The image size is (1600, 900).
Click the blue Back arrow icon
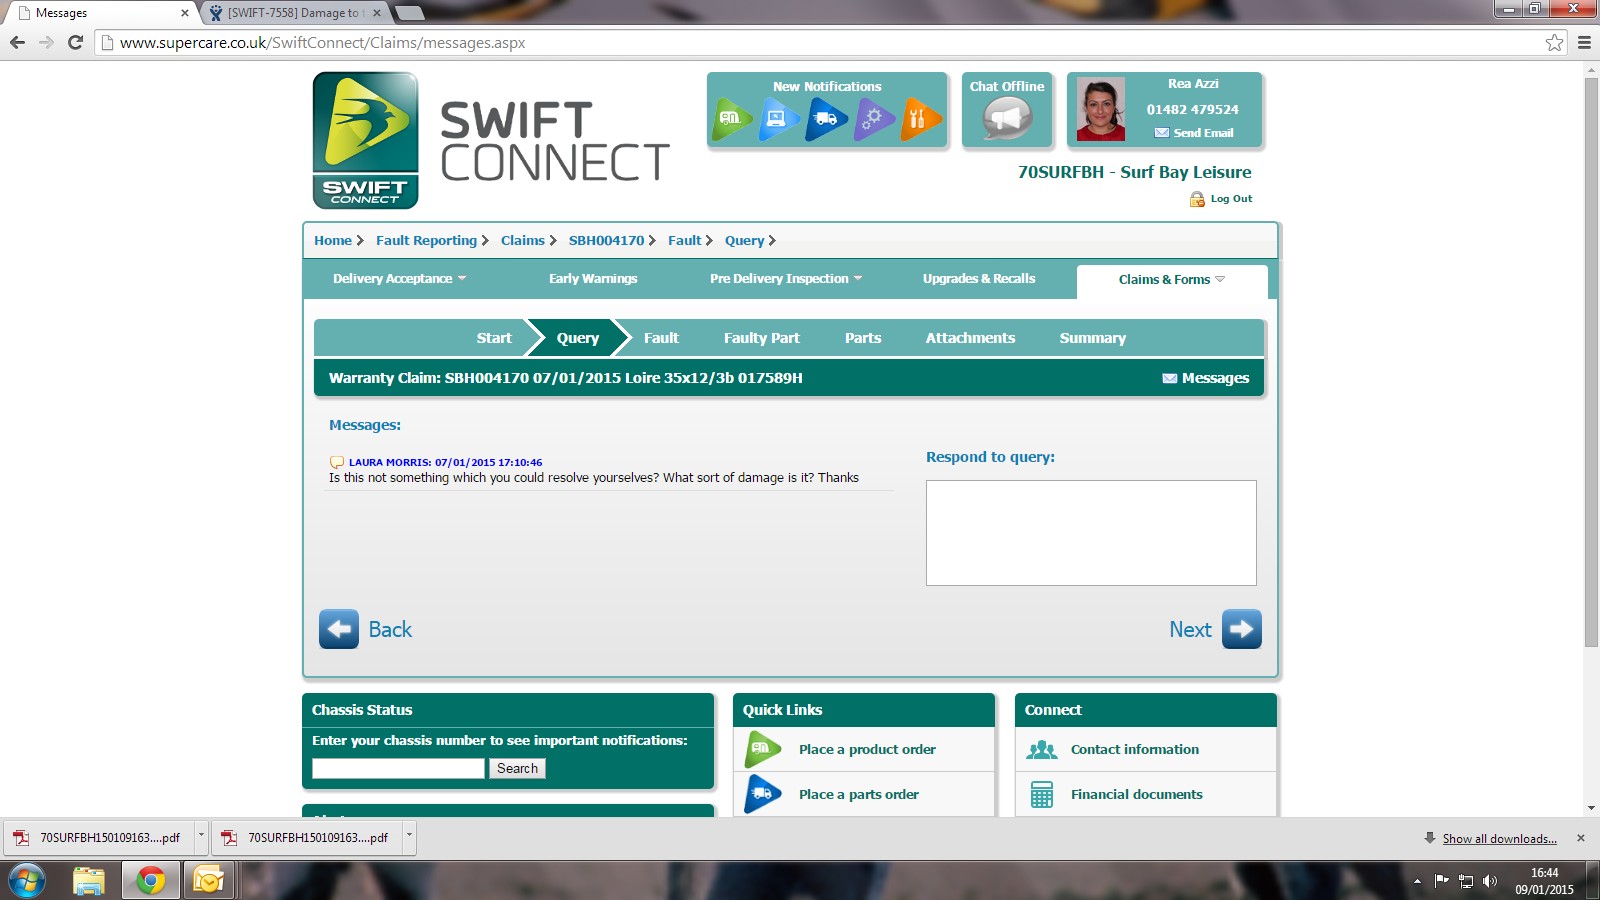tap(339, 629)
